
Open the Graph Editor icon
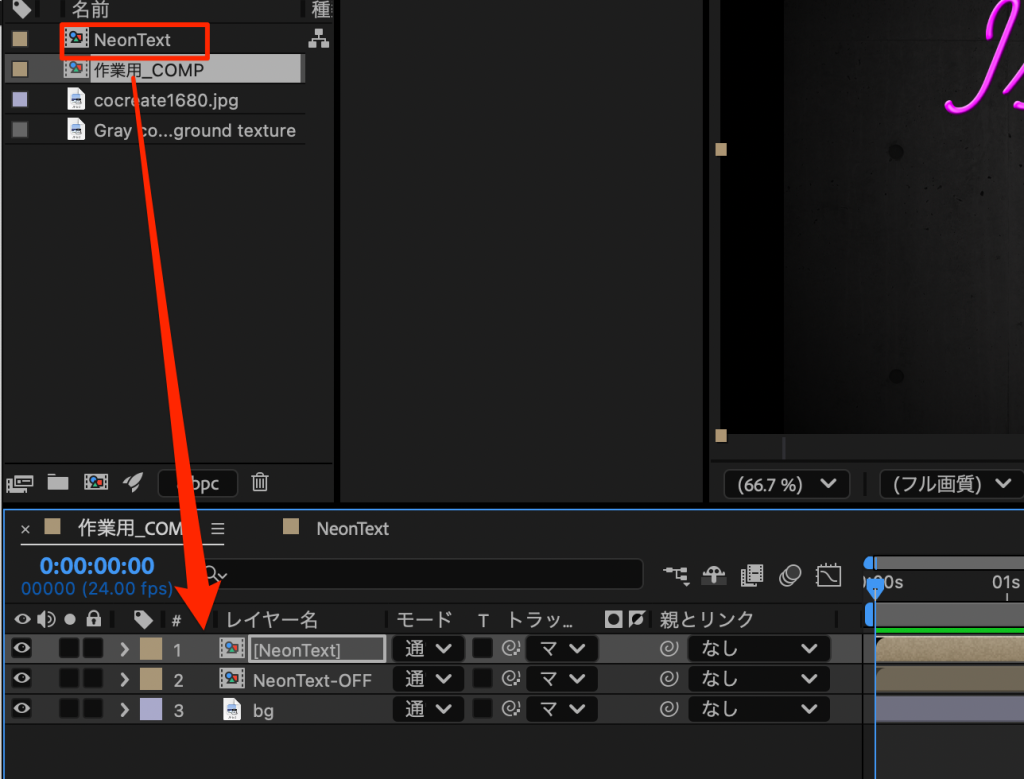(828, 575)
